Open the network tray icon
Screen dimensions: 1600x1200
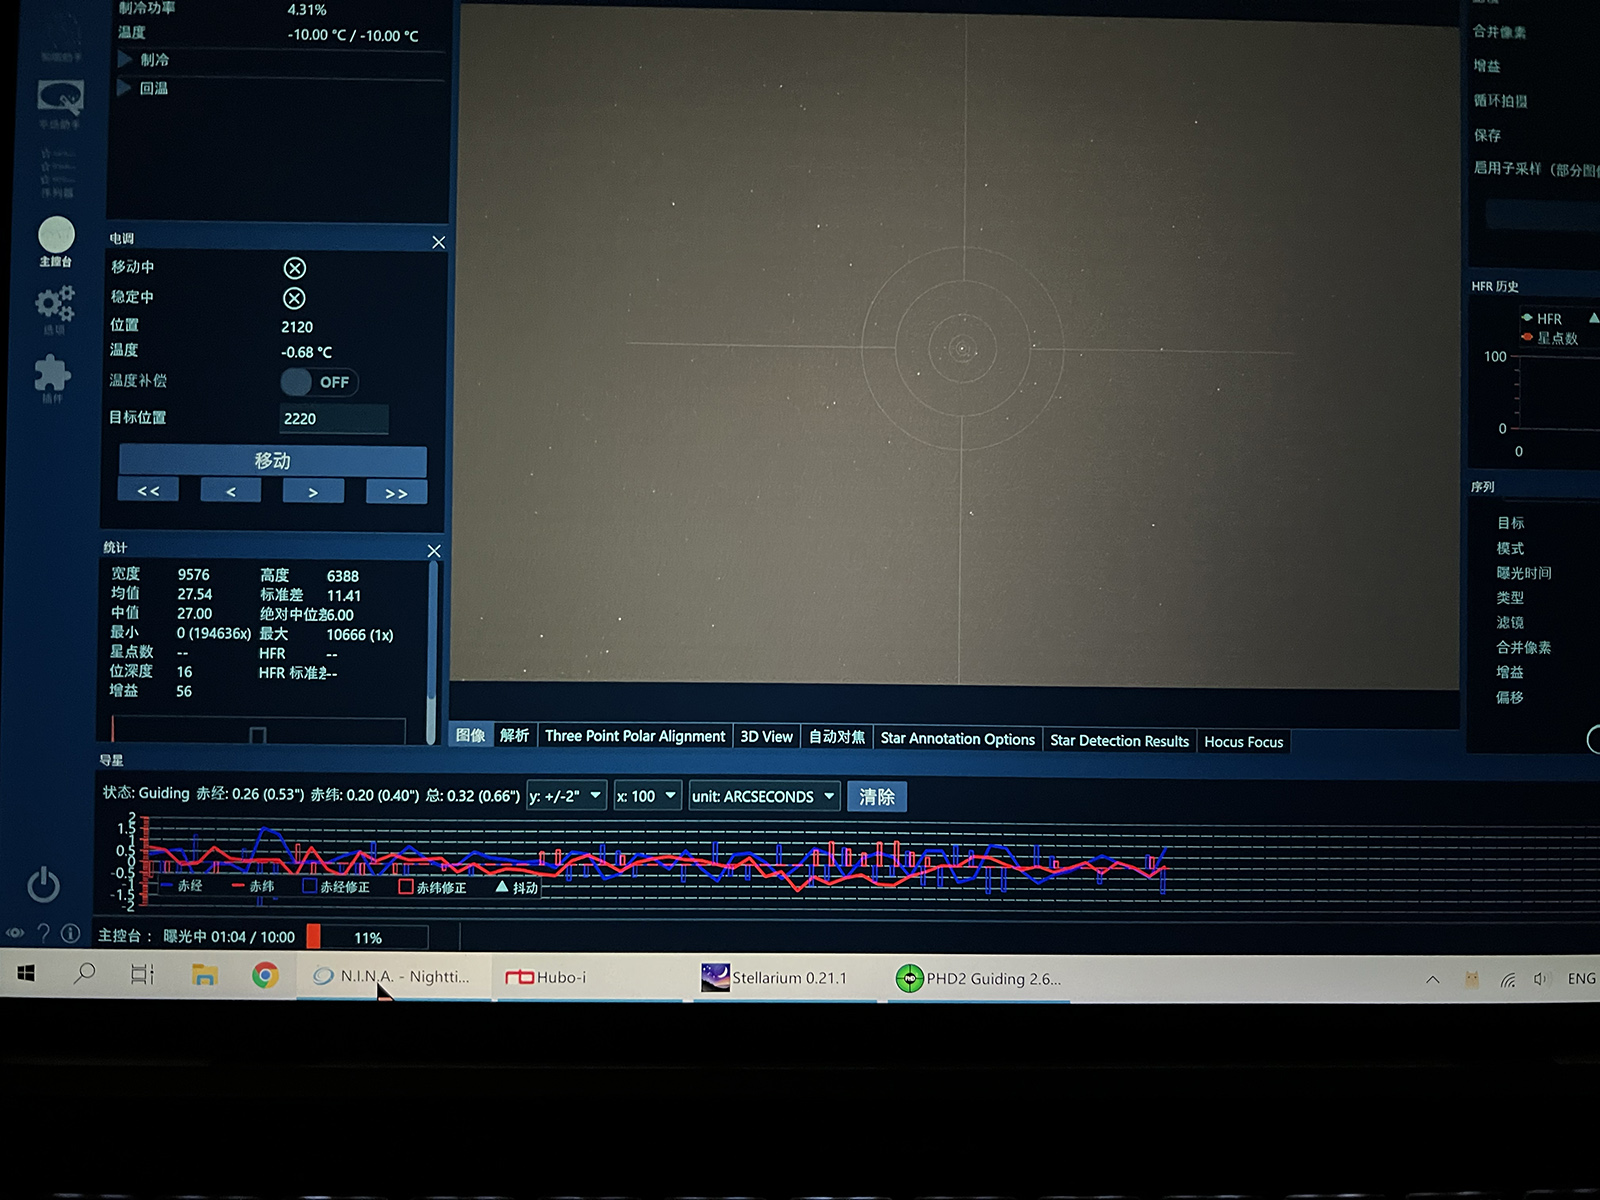(1508, 980)
